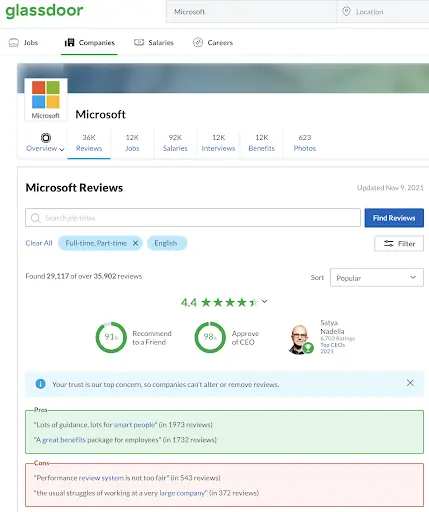This screenshot has height=512, width=429.
Task: Click the Careers icon in navigation
Action: pyautogui.click(x=198, y=42)
